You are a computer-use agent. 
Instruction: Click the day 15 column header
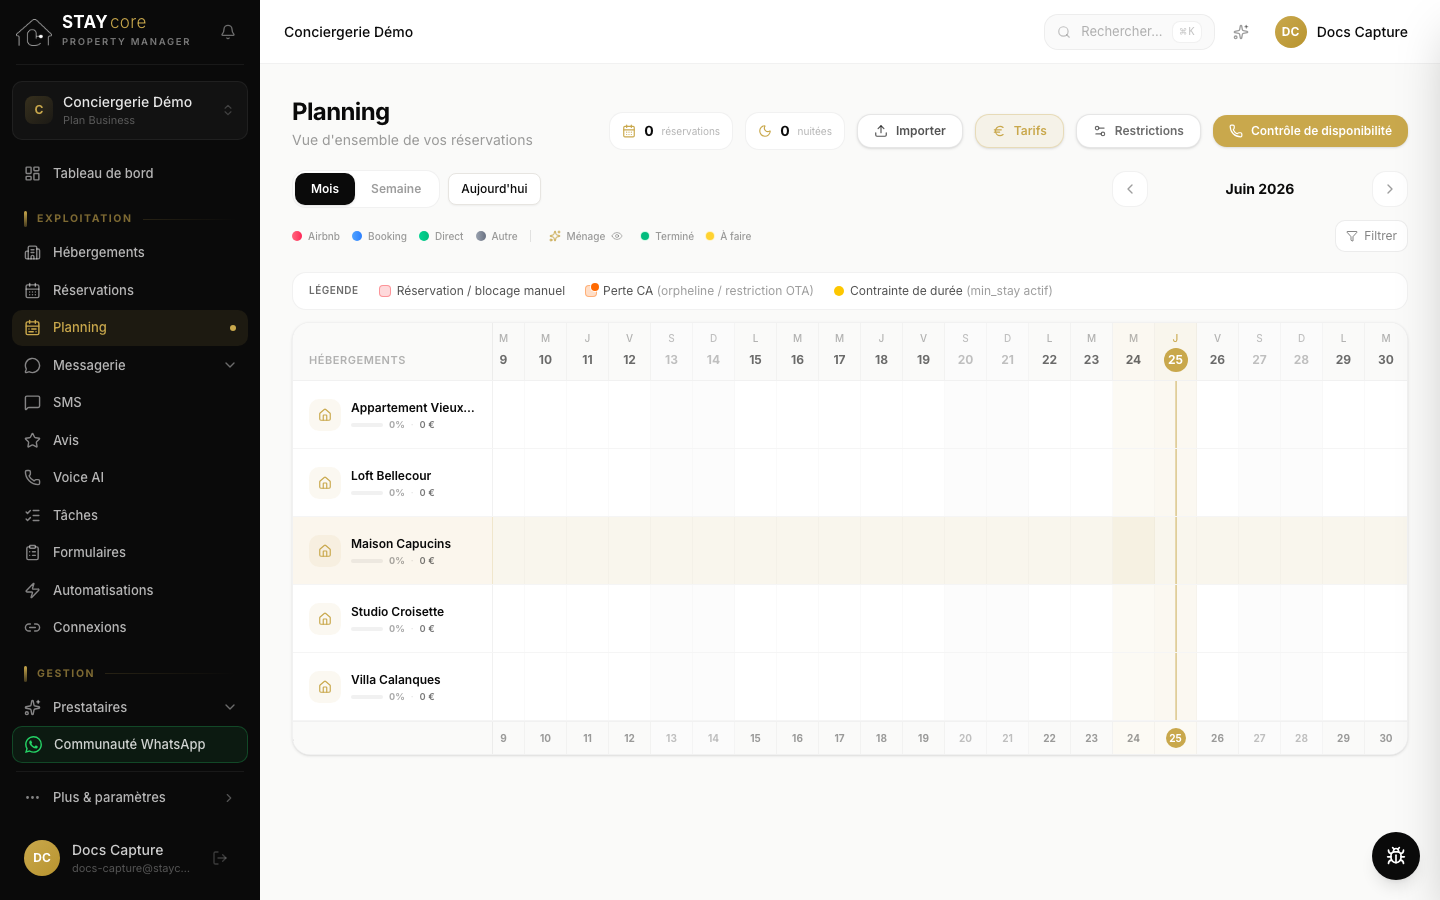pyautogui.click(x=755, y=350)
